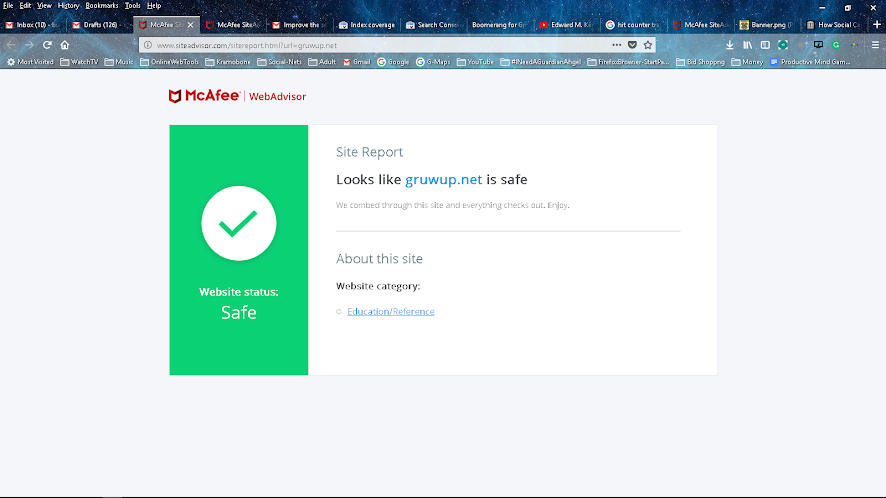Save page to Pocket
Image resolution: width=886 pixels, height=498 pixels.
point(632,45)
